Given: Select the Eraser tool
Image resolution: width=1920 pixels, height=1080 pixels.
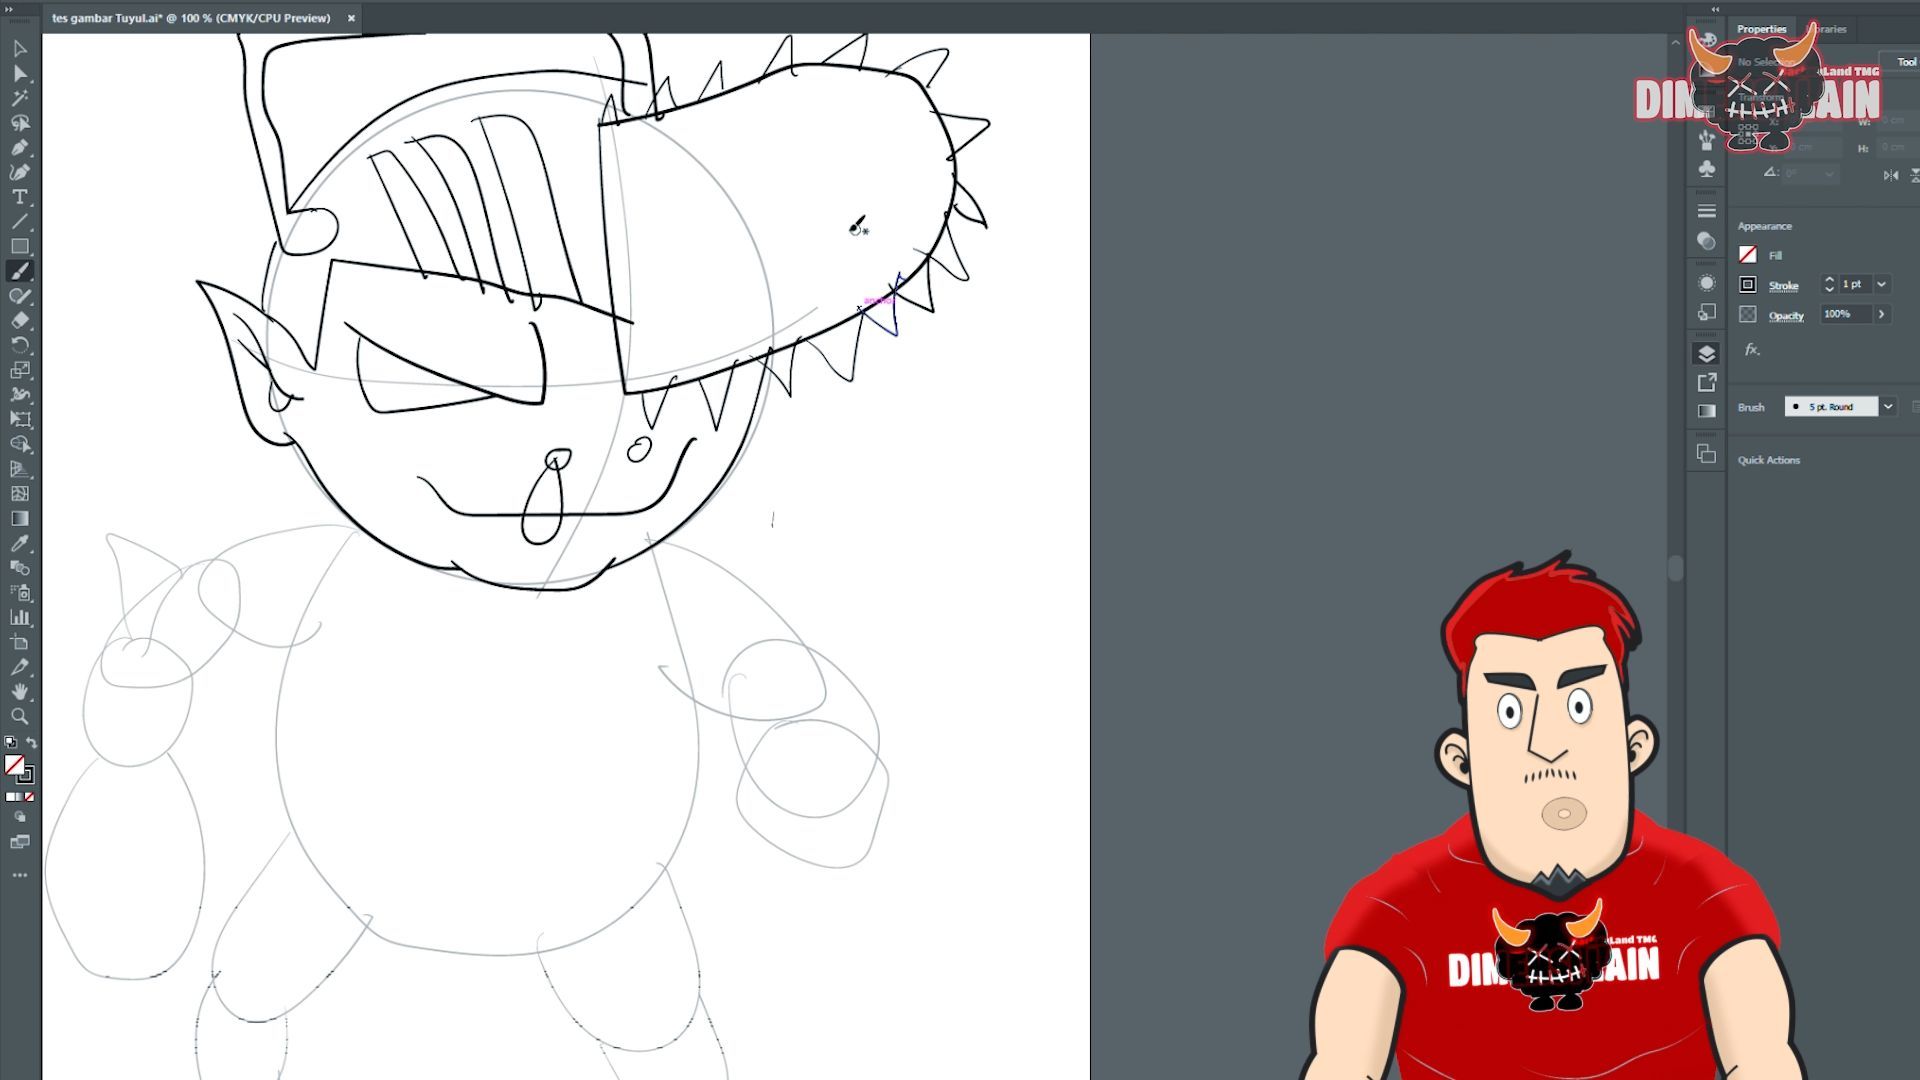Looking at the screenshot, I should [20, 321].
